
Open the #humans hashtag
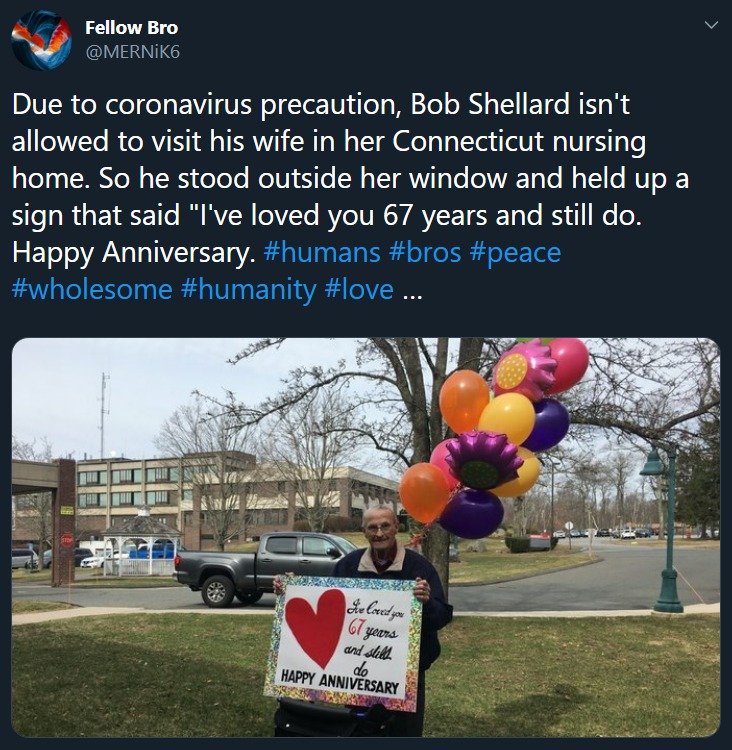point(322,252)
